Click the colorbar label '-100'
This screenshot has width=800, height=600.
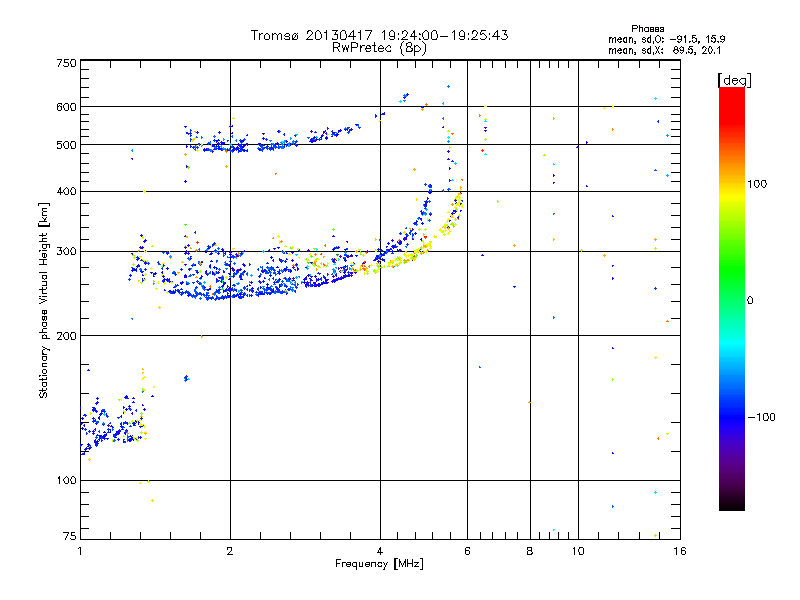pyautogui.click(x=761, y=417)
